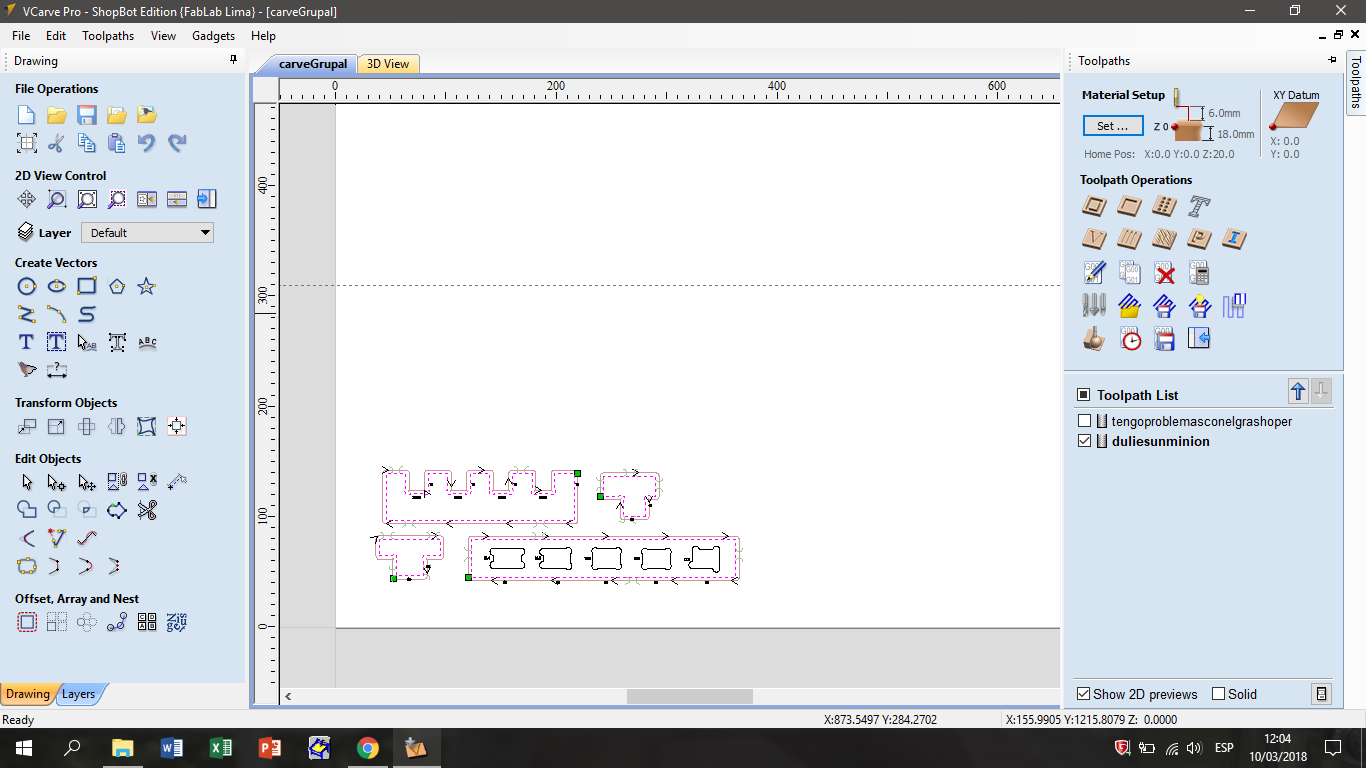Click the Windows Start button
1366x768 pixels.
[x=24, y=748]
